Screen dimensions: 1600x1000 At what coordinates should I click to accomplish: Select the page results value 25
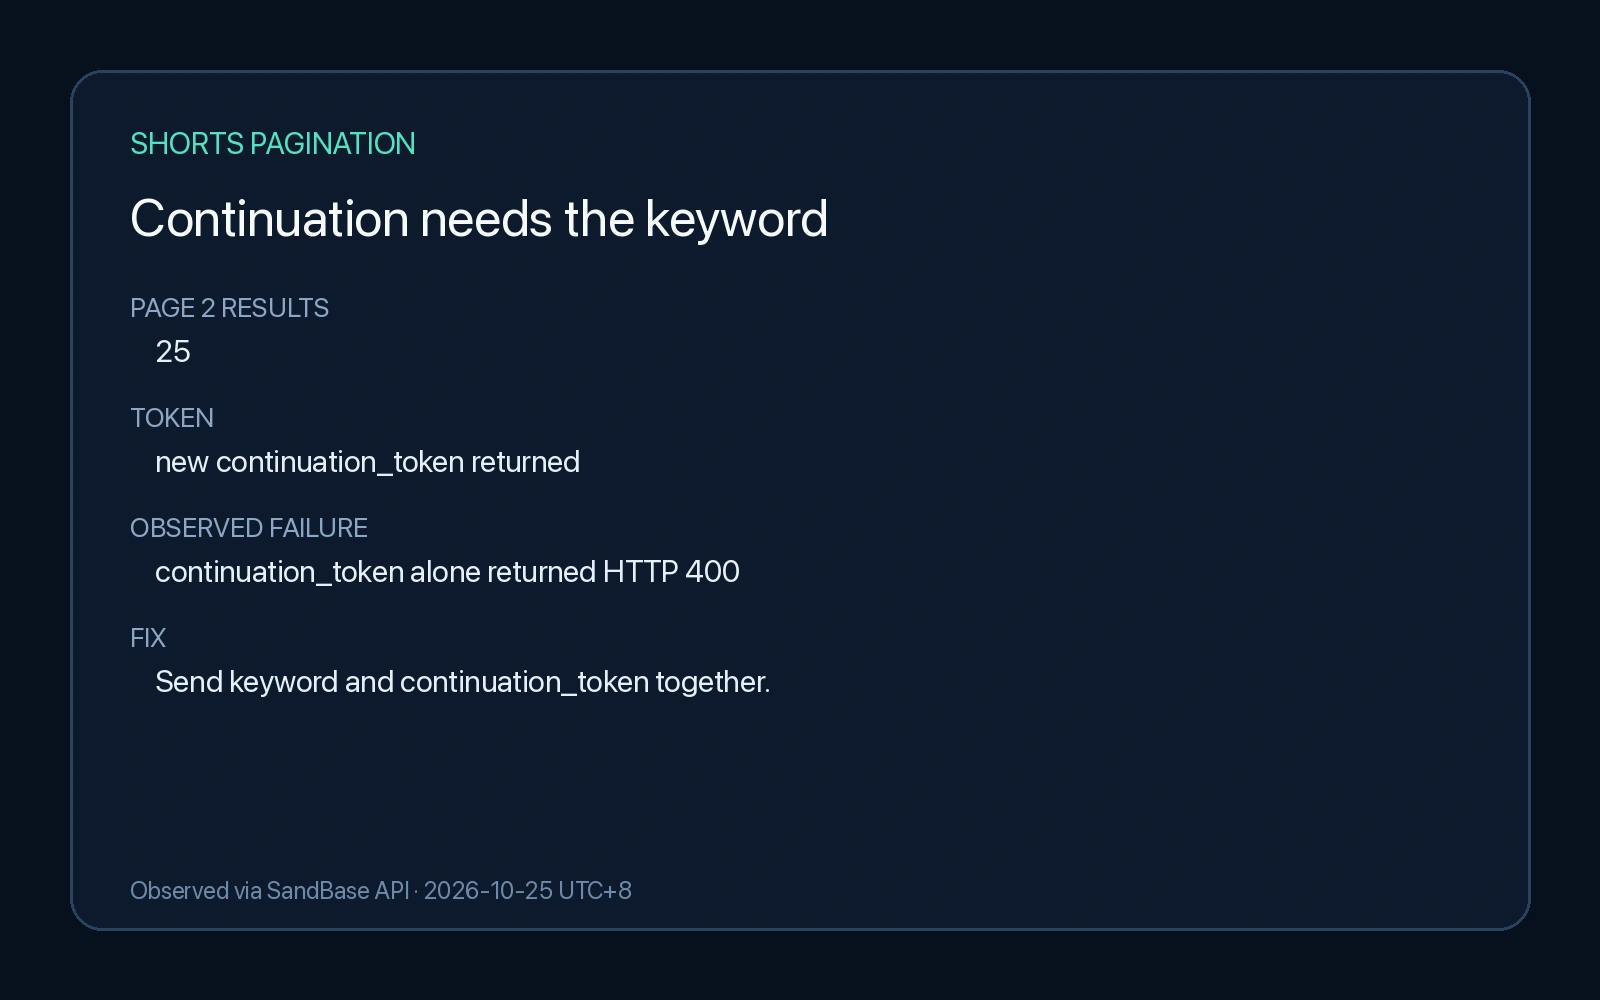point(173,352)
